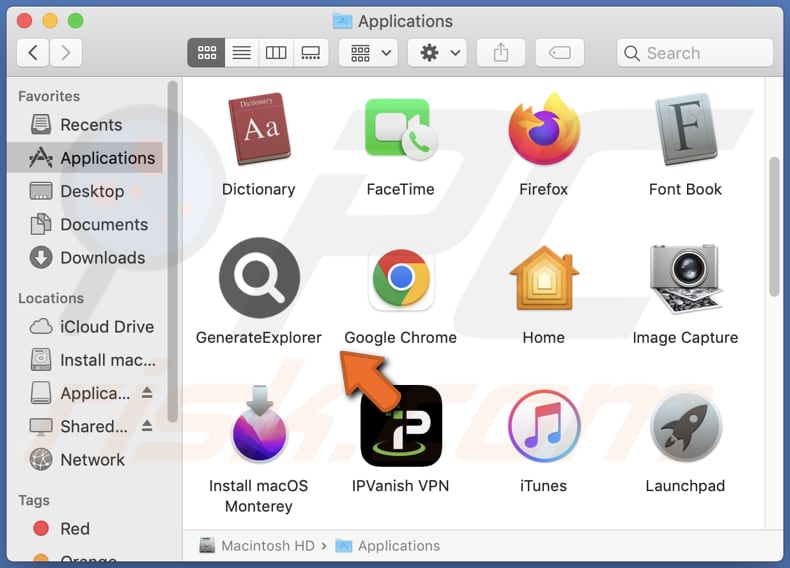Viewport: 790px width, 568px height.
Task: Select the FaceTime app icon
Action: point(401,129)
